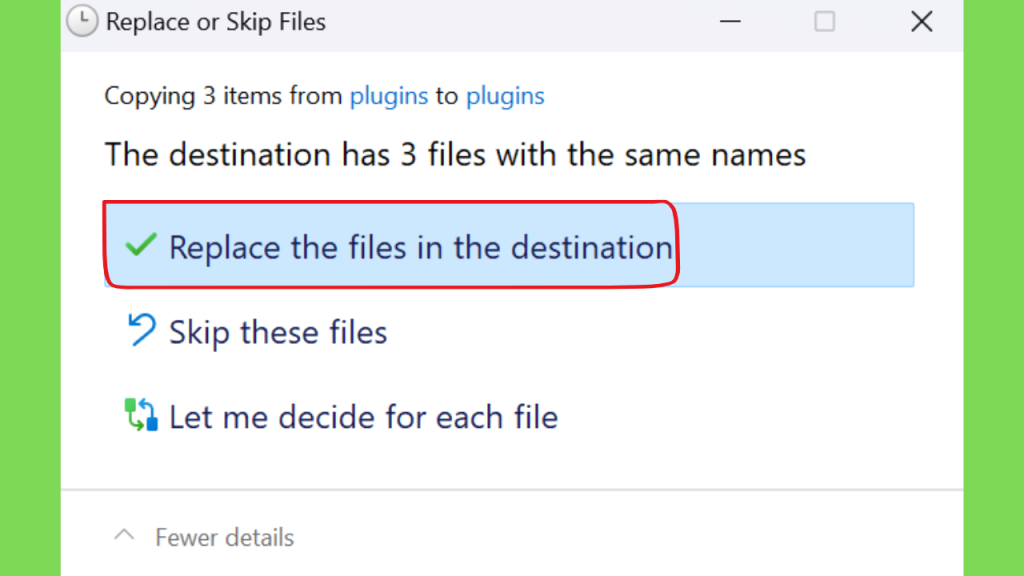The width and height of the screenshot is (1024, 576).
Task: Select Skip these files option
Action: [278, 332]
